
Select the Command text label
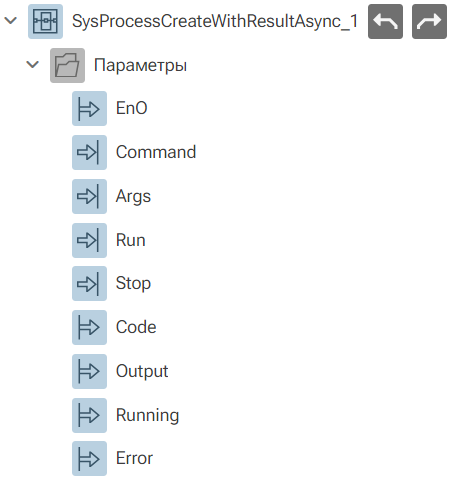point(156,152)
